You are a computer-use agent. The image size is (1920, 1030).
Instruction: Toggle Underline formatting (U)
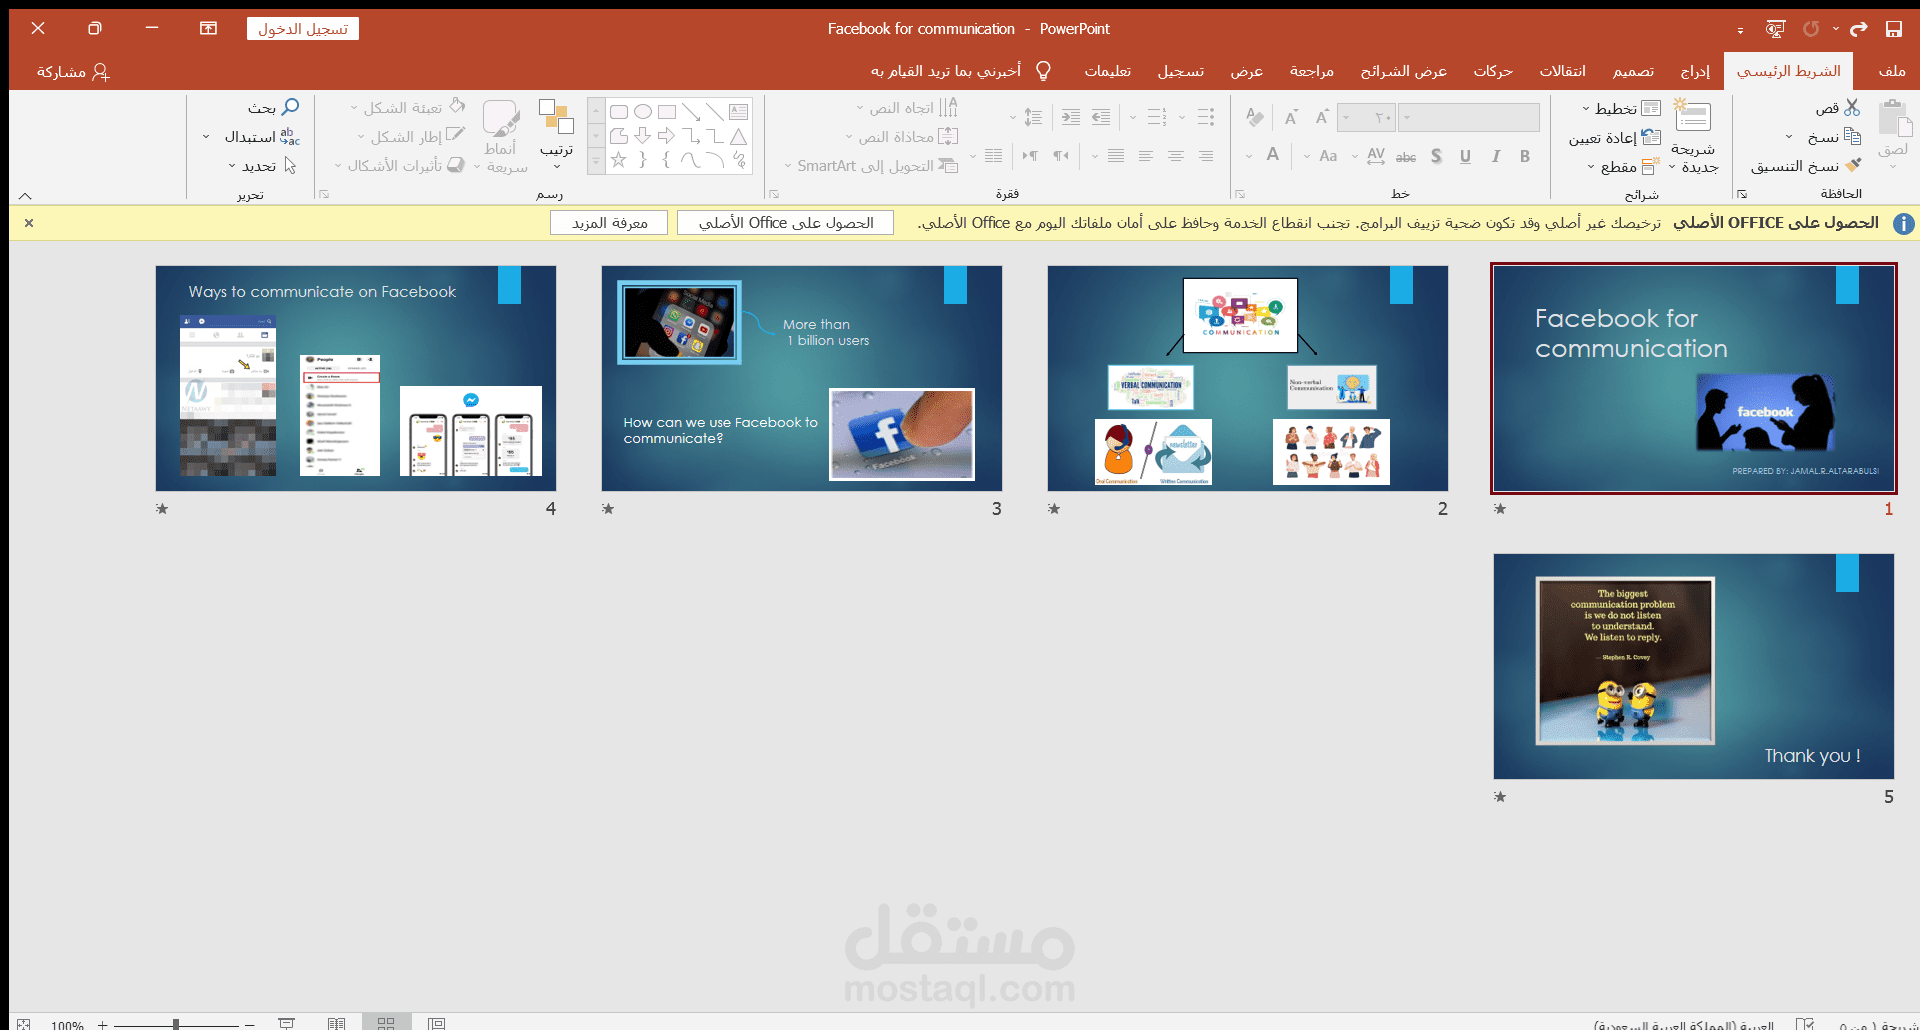click(1465, 156)
